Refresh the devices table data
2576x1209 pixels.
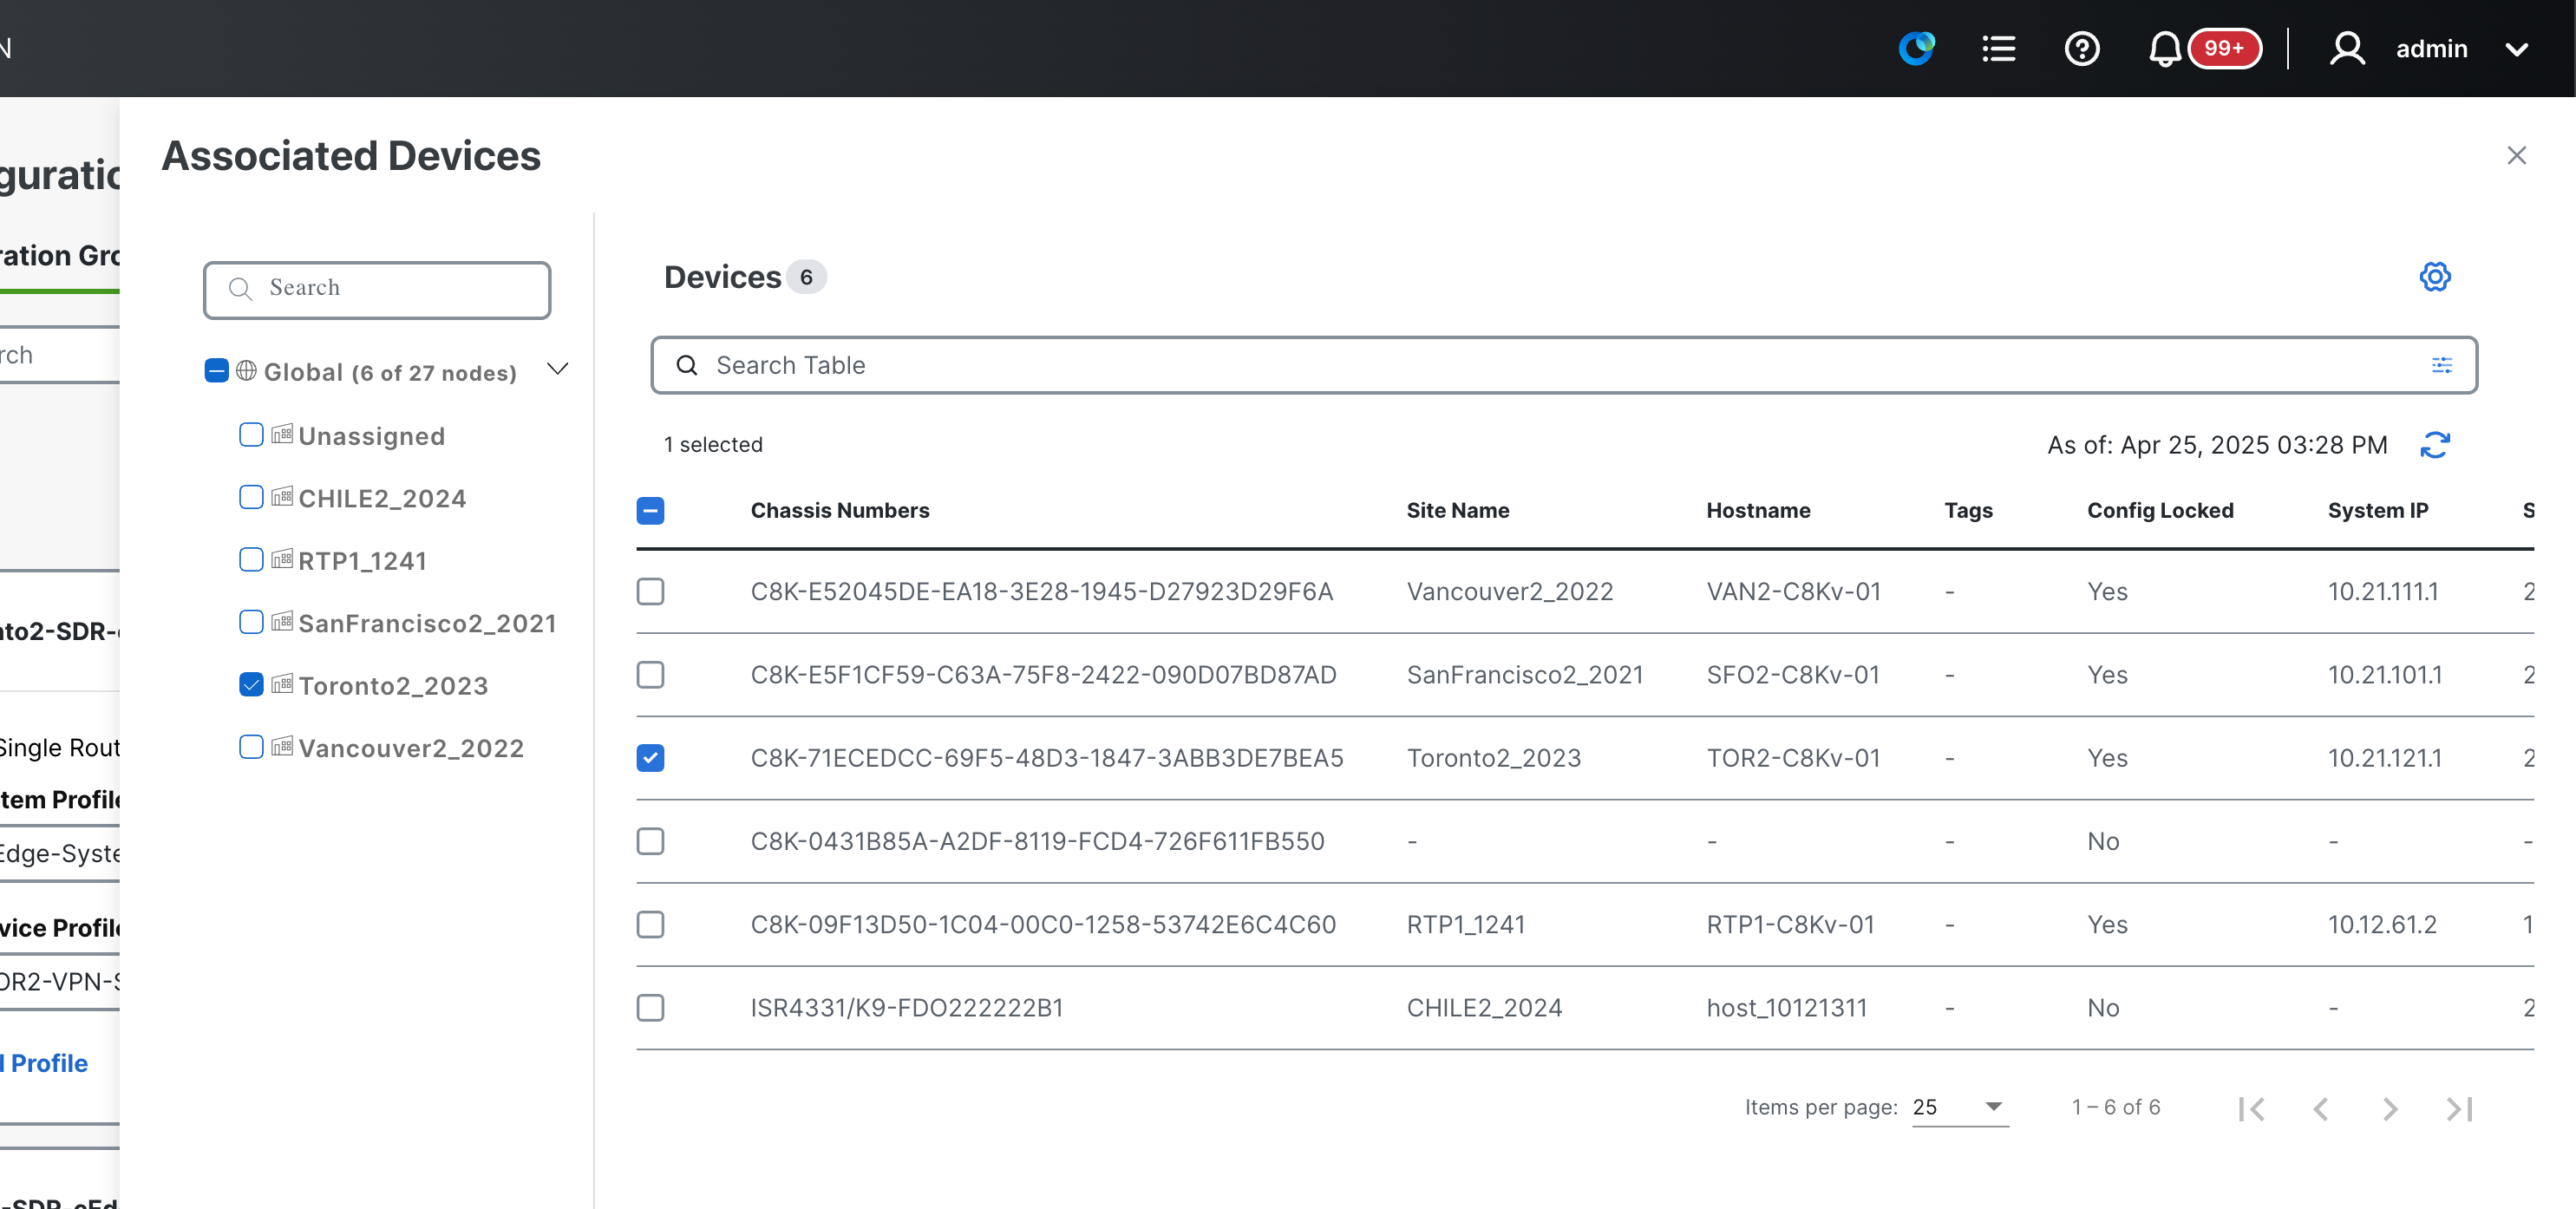pyautogui.click(x=2435, y=445)
